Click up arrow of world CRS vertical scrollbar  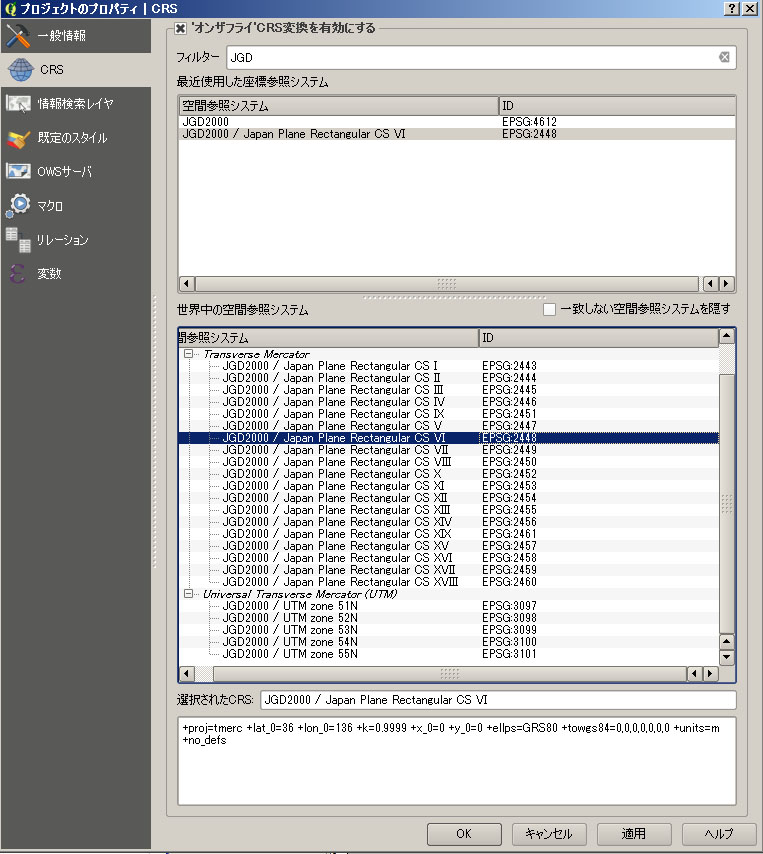tap(727, 336)
